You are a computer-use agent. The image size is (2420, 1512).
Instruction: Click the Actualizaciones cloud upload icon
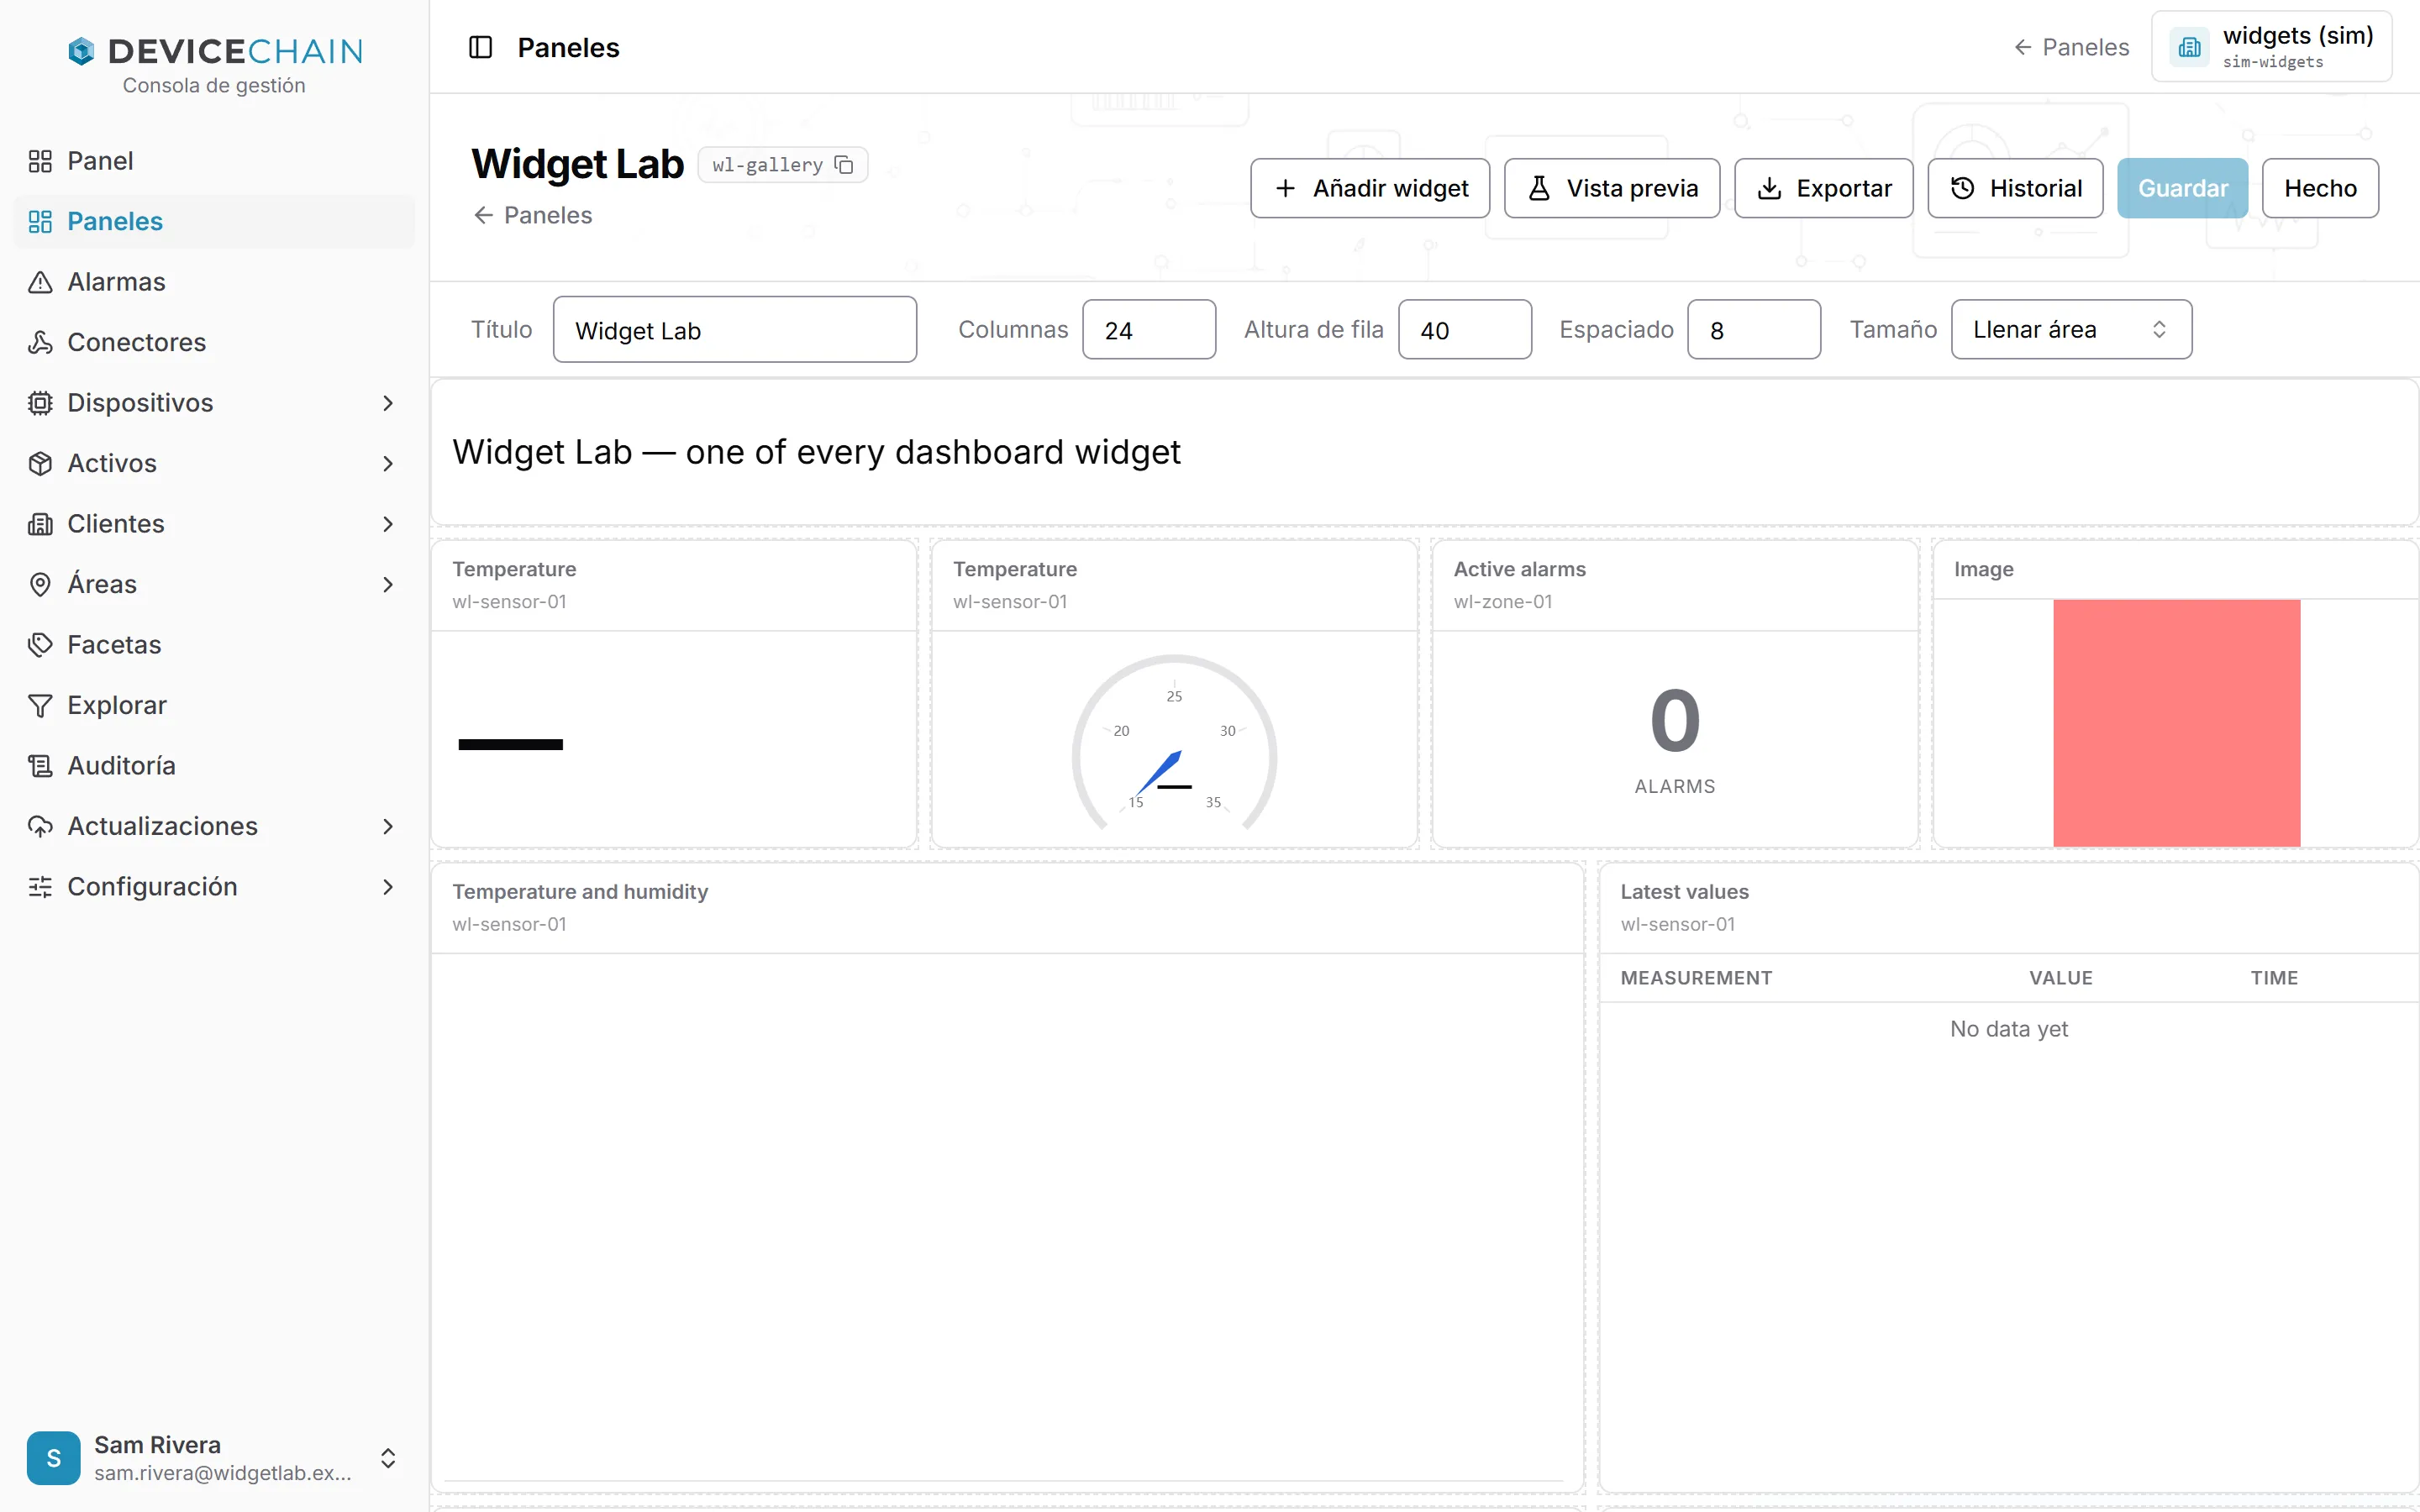pyautogui.click(x=40, y=826)
